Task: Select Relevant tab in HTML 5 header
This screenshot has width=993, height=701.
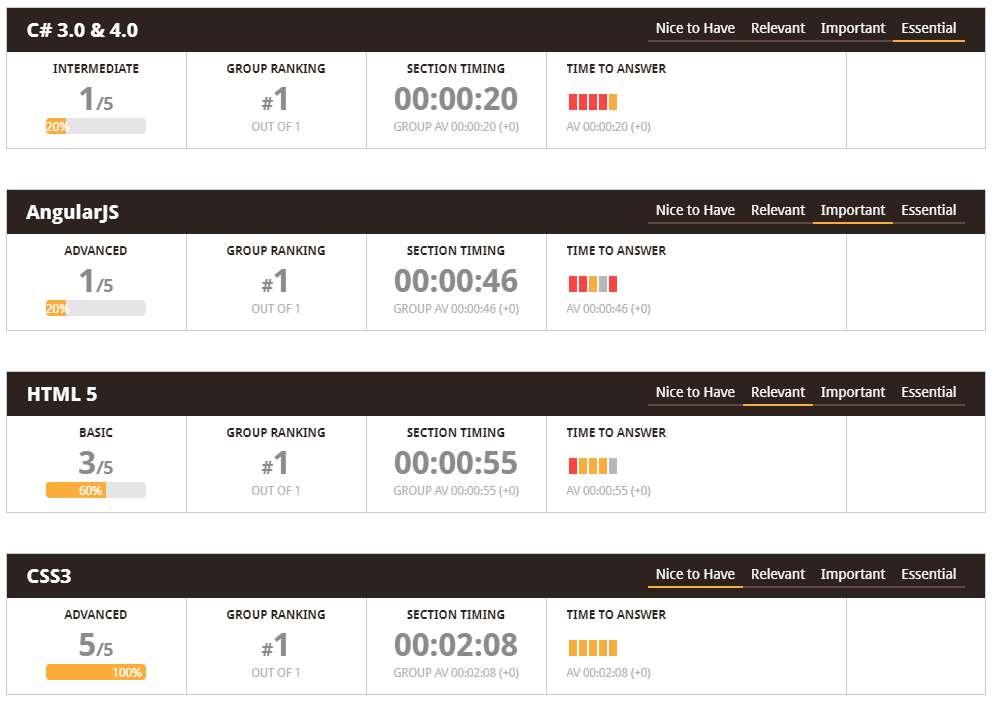Action: [x=778, y=393]
